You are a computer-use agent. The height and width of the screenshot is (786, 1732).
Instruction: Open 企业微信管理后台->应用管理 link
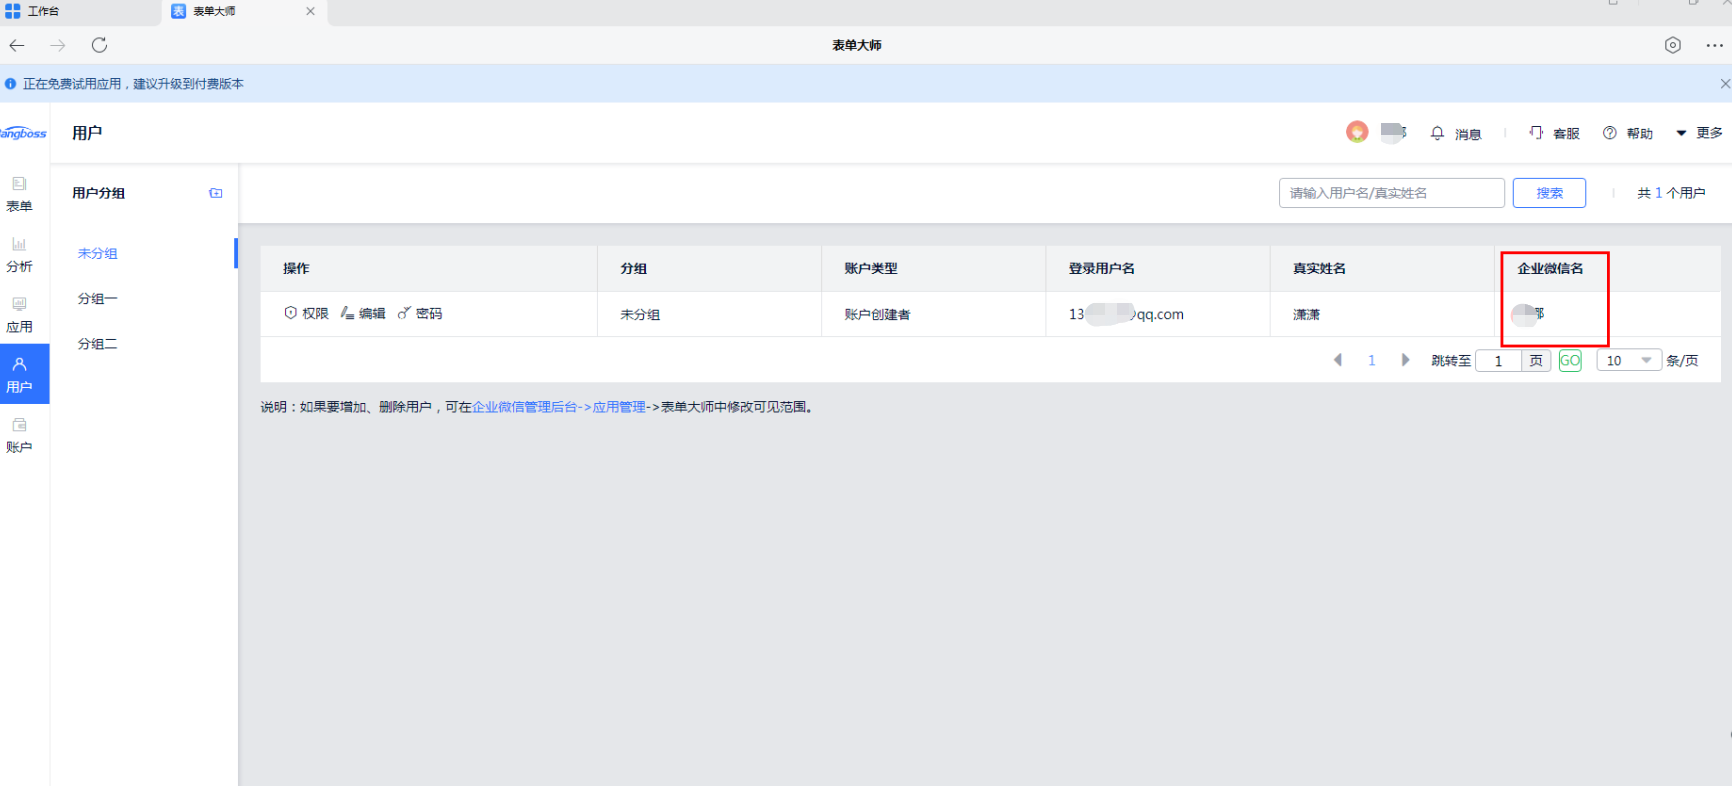[x=559, y=407]
